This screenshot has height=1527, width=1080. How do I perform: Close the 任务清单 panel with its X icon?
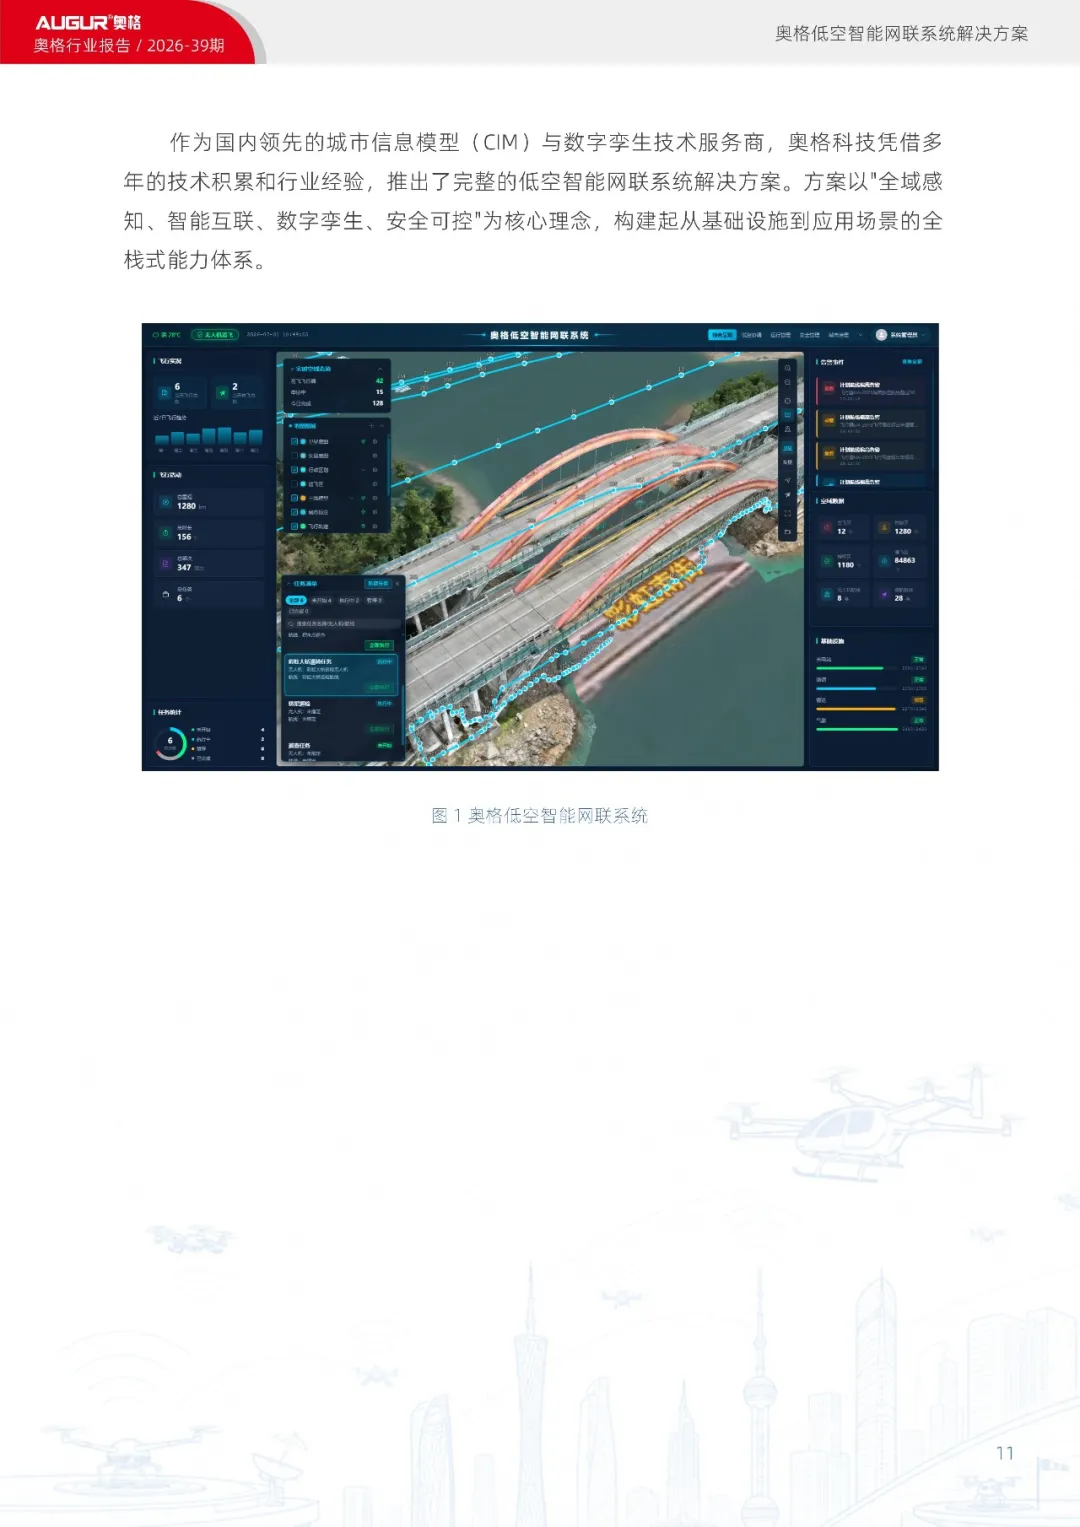point(397,583)
